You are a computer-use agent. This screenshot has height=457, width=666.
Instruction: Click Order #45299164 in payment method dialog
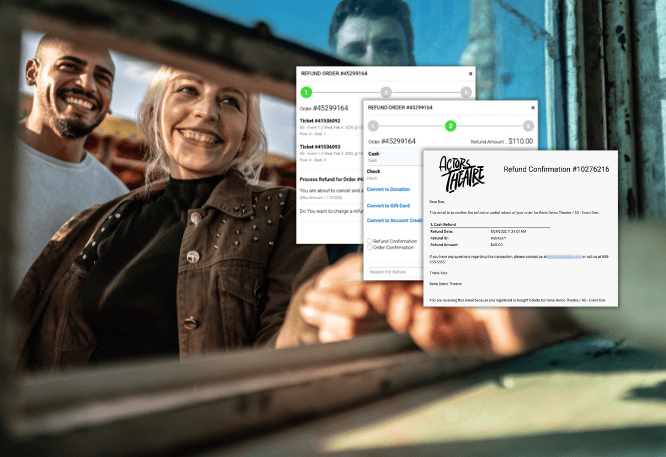coord(392,141)
